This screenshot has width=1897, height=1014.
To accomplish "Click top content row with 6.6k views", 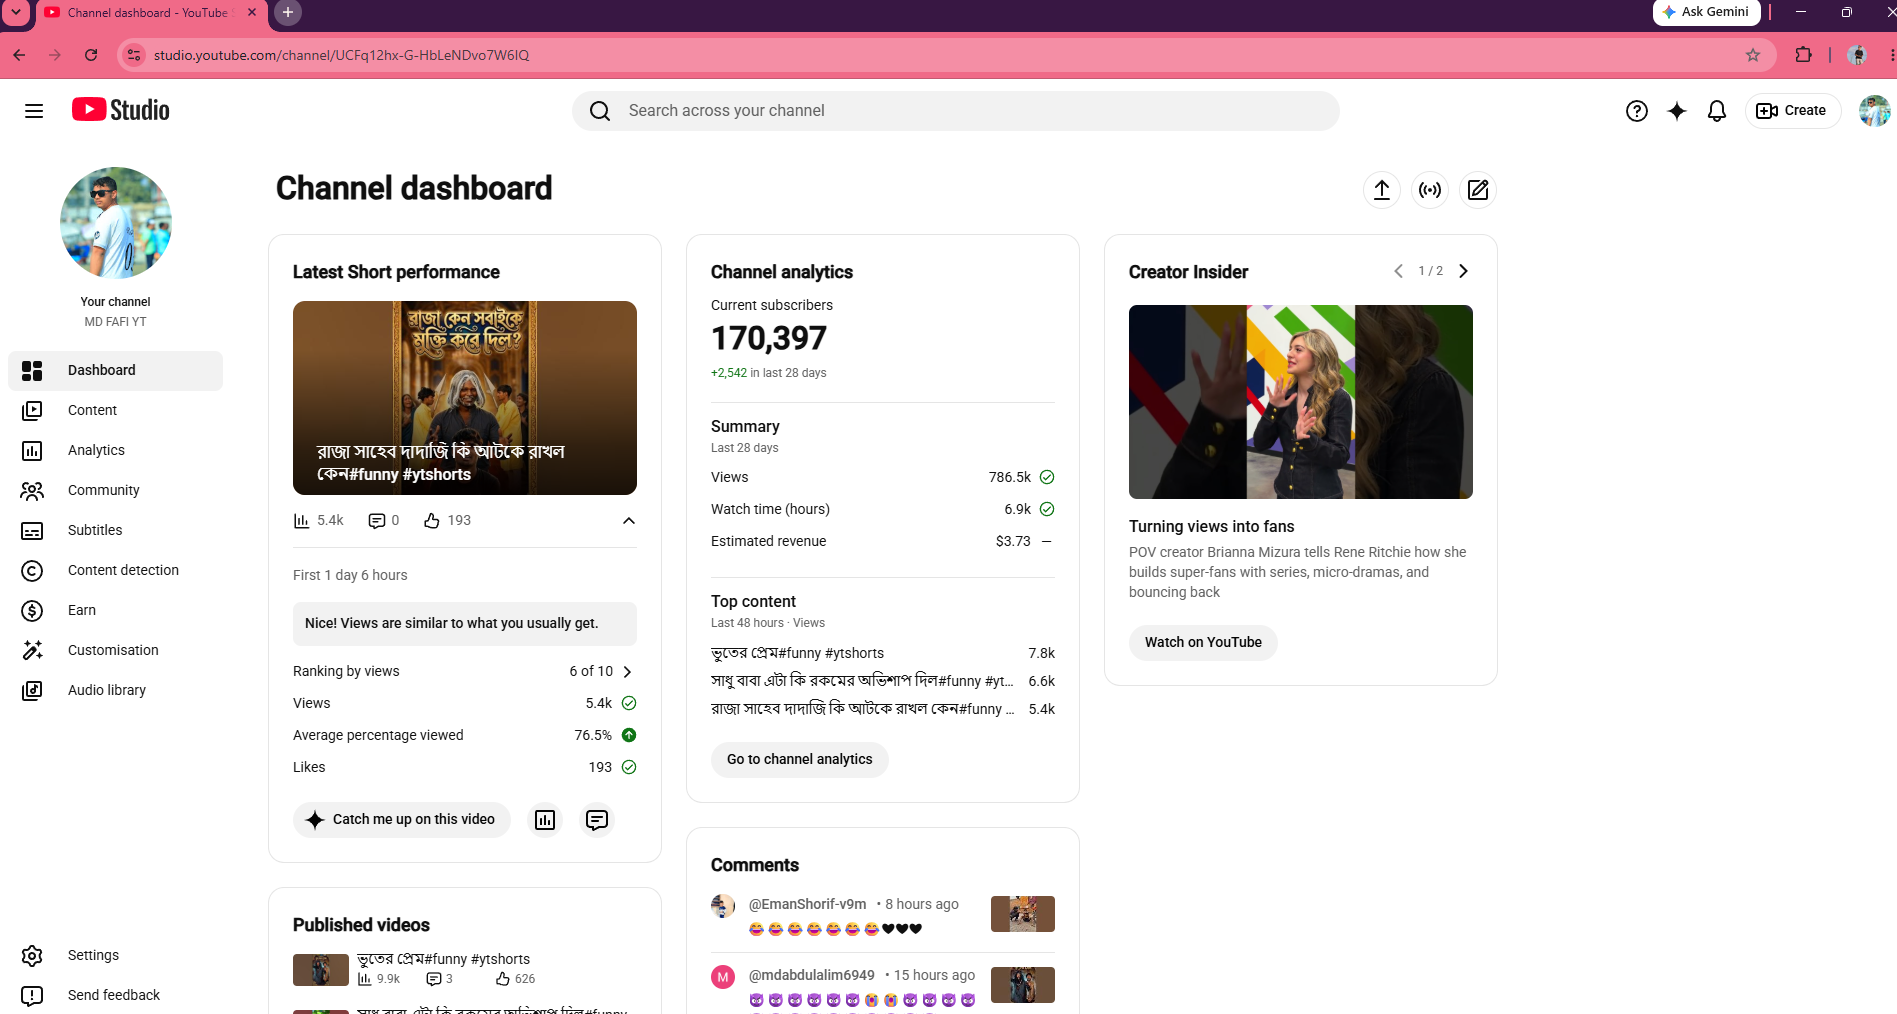I will tap(883, 682).
